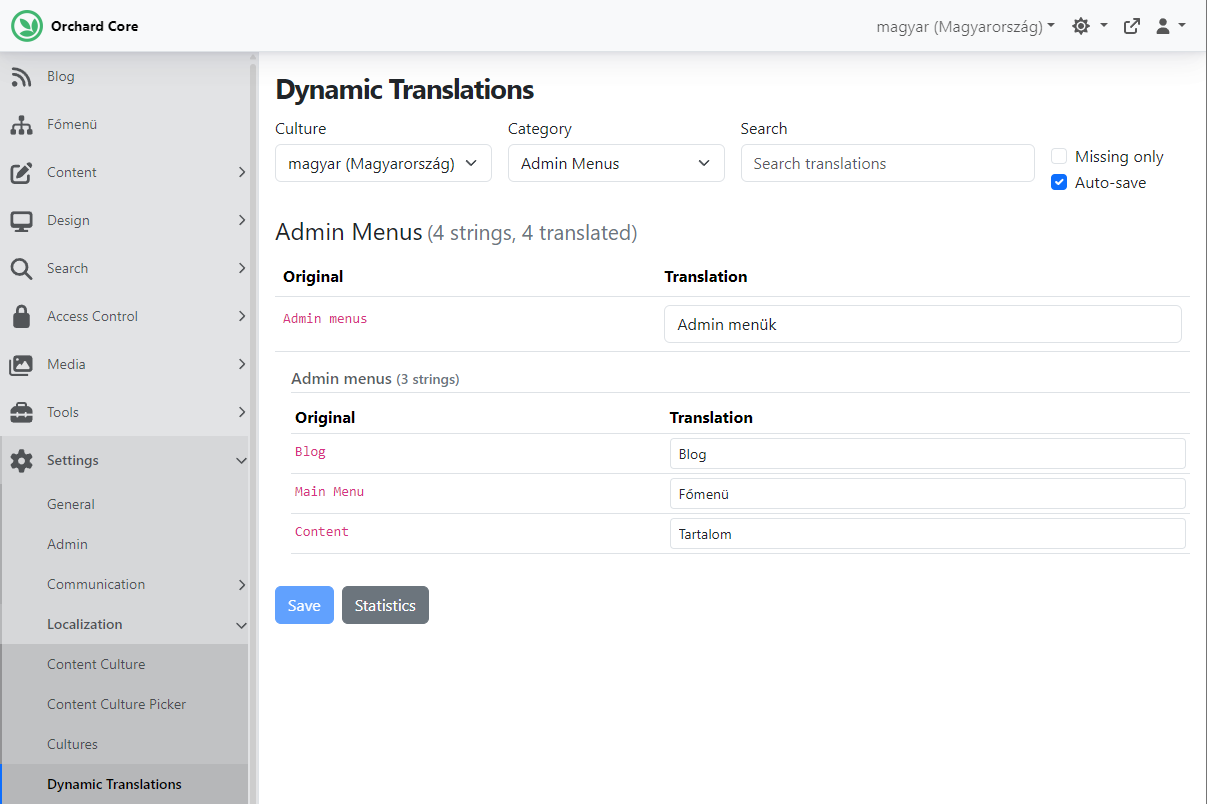Open the Főmenü sidebar menu item

124,124
